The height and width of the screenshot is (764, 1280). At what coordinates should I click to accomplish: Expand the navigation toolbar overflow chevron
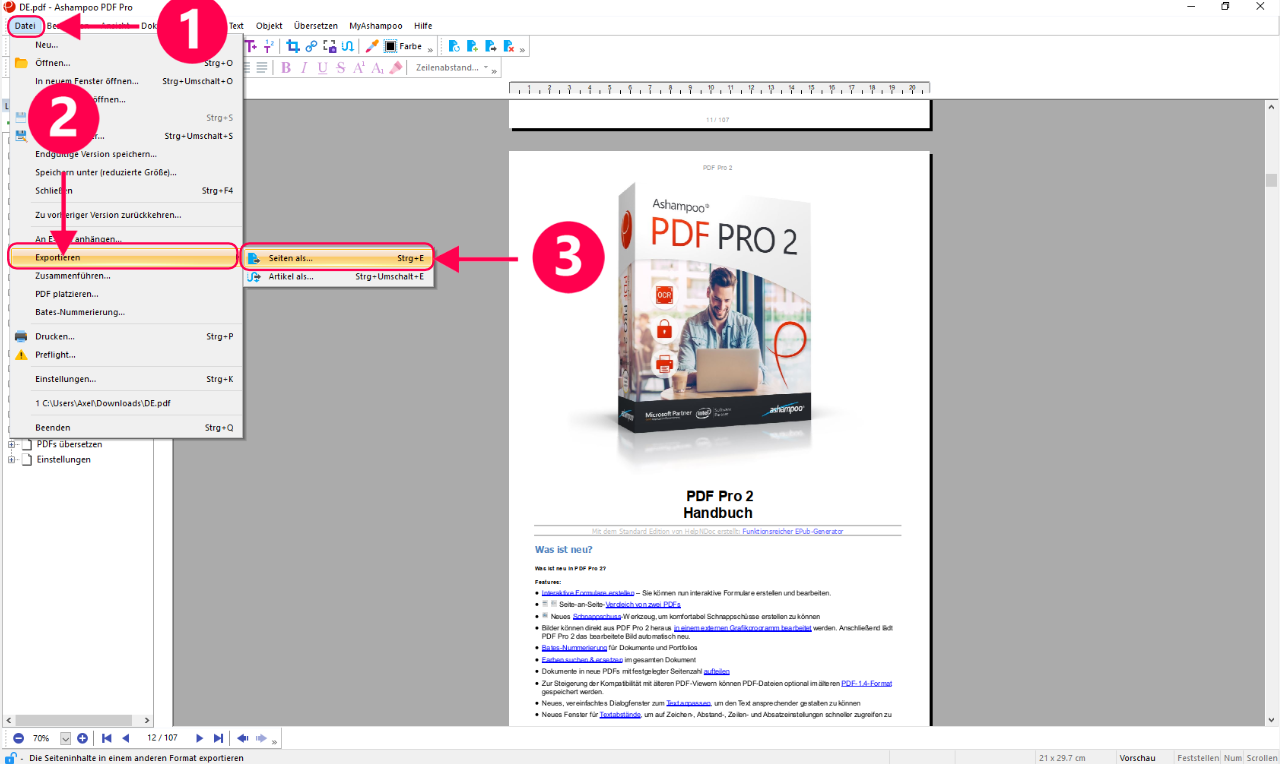click(274, 742)
